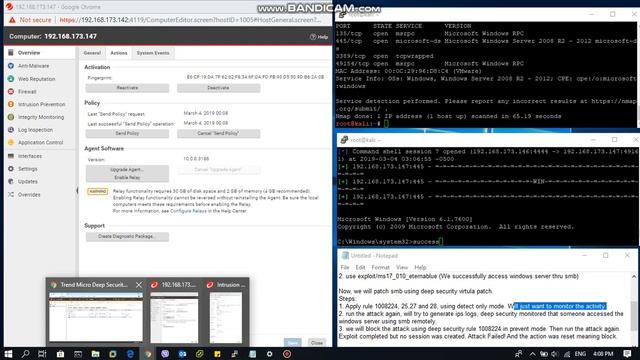Close the Trend Micro Deep Security preview
This screenshot has width=640, height=360.
click(139, 285)
